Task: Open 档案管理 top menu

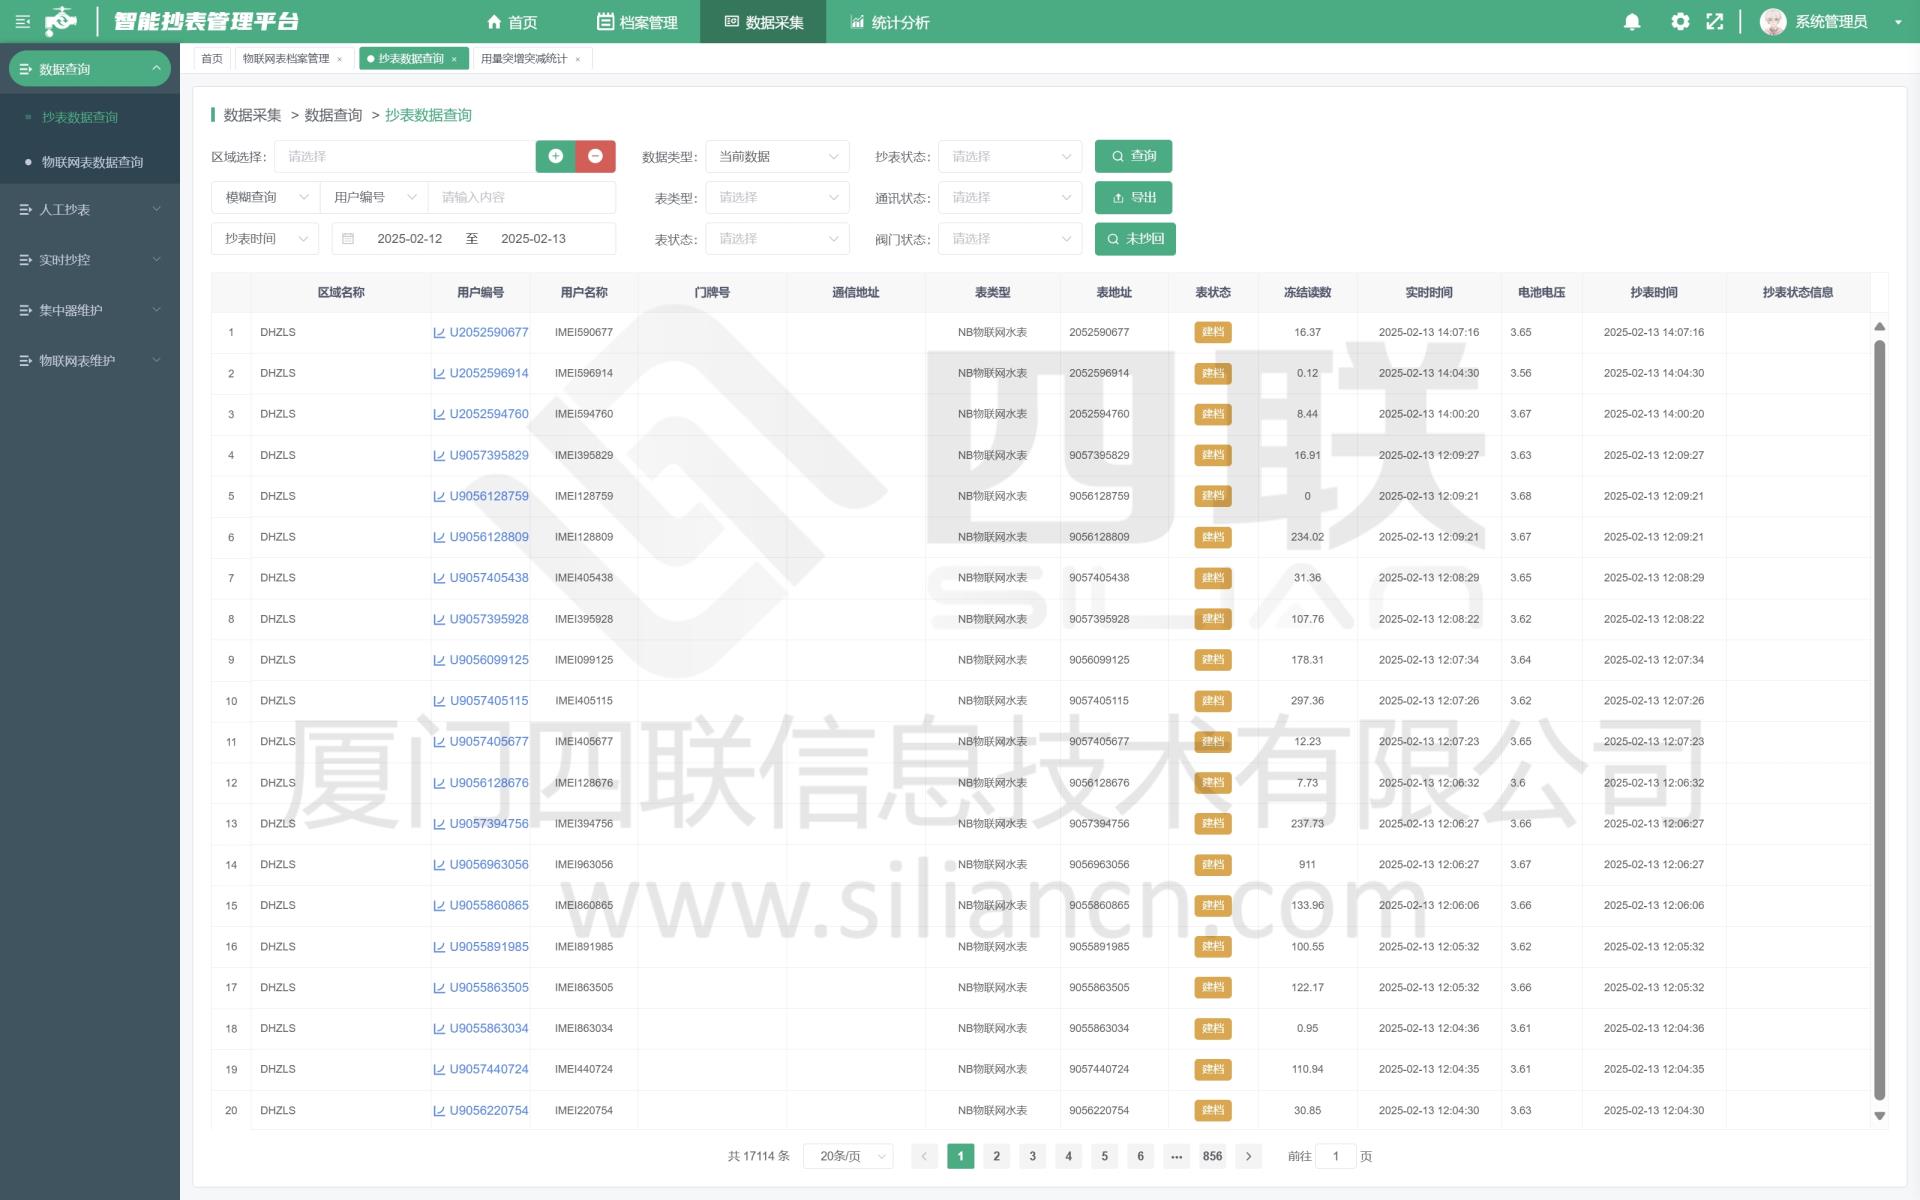Action: [637, 22]
